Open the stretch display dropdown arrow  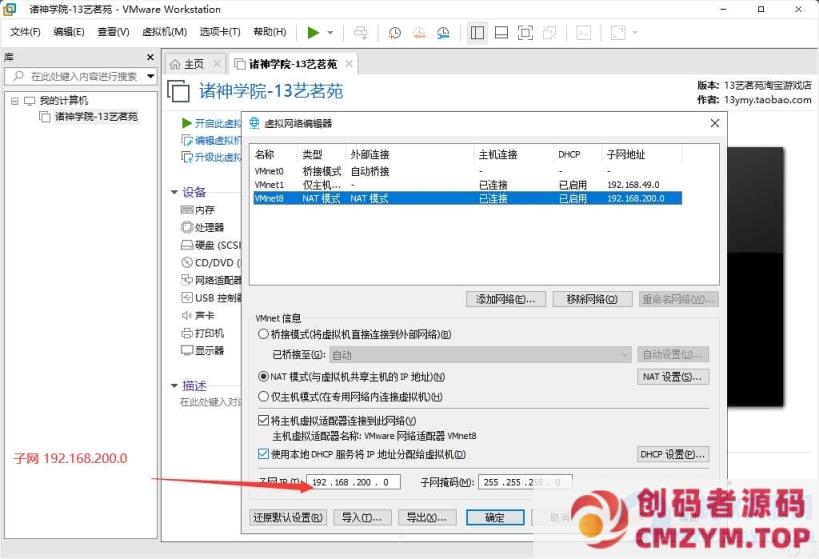[x=635, y=33]
